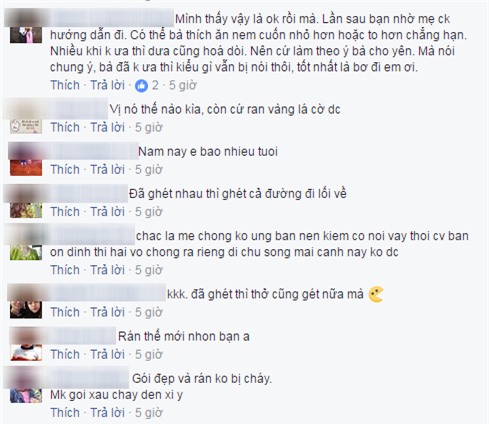Like the first comment about nem cuốn
The width and height of the screenshot is (489, 424).
tap(65, 85)
